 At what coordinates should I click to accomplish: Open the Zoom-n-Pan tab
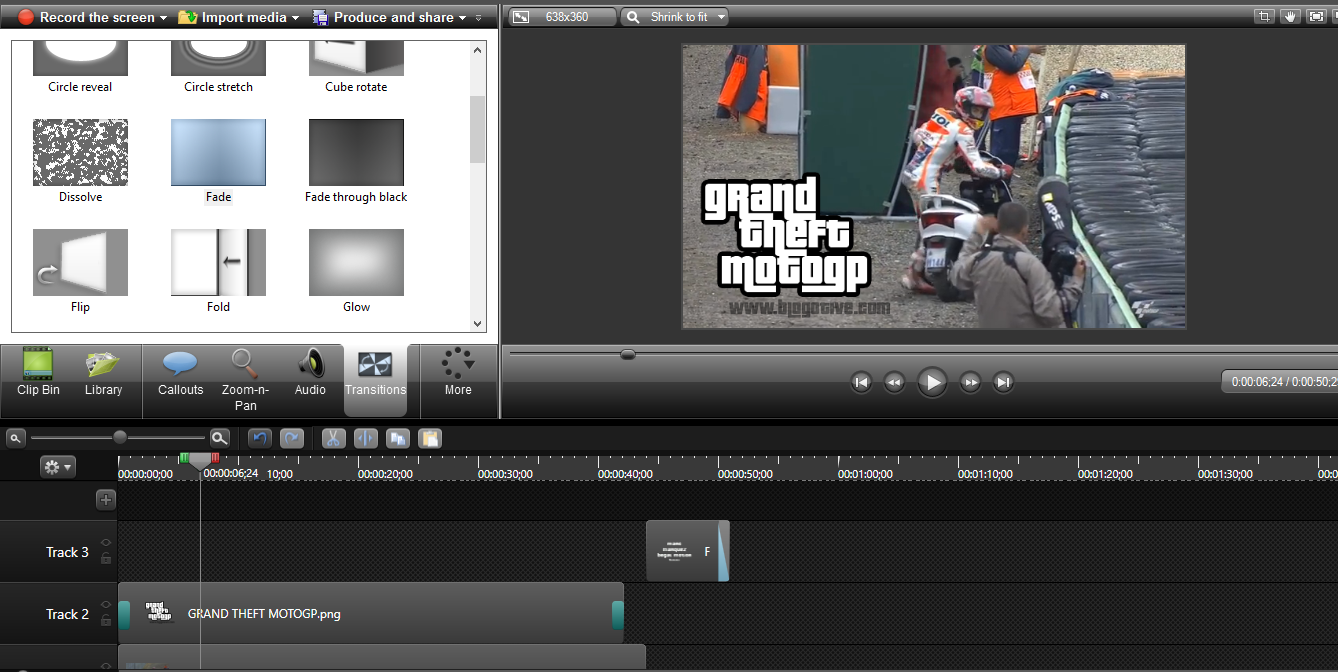point(245,380)
